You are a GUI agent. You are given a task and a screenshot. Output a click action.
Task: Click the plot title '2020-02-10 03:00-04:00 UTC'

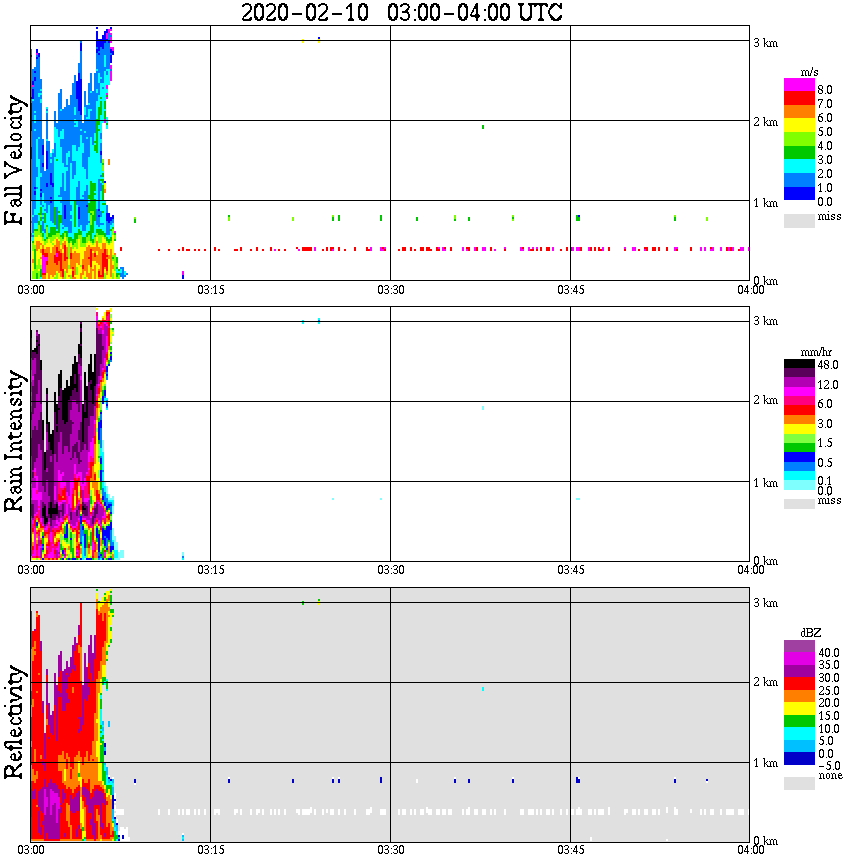[x=401, y=12]
